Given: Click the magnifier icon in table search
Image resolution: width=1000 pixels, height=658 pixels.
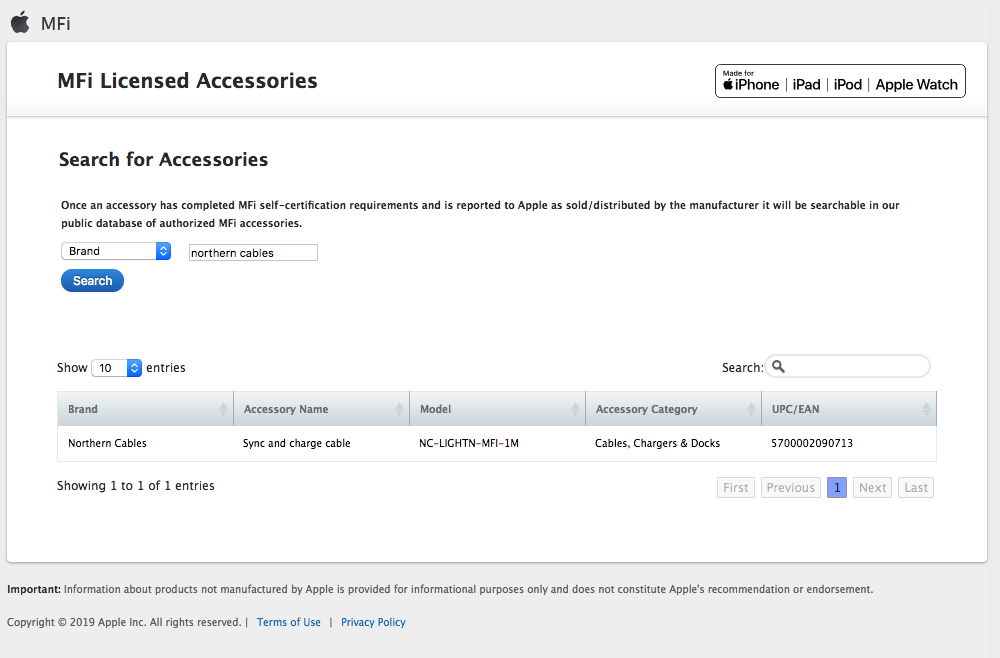Looking at the screenshot, I should [779, 367].
